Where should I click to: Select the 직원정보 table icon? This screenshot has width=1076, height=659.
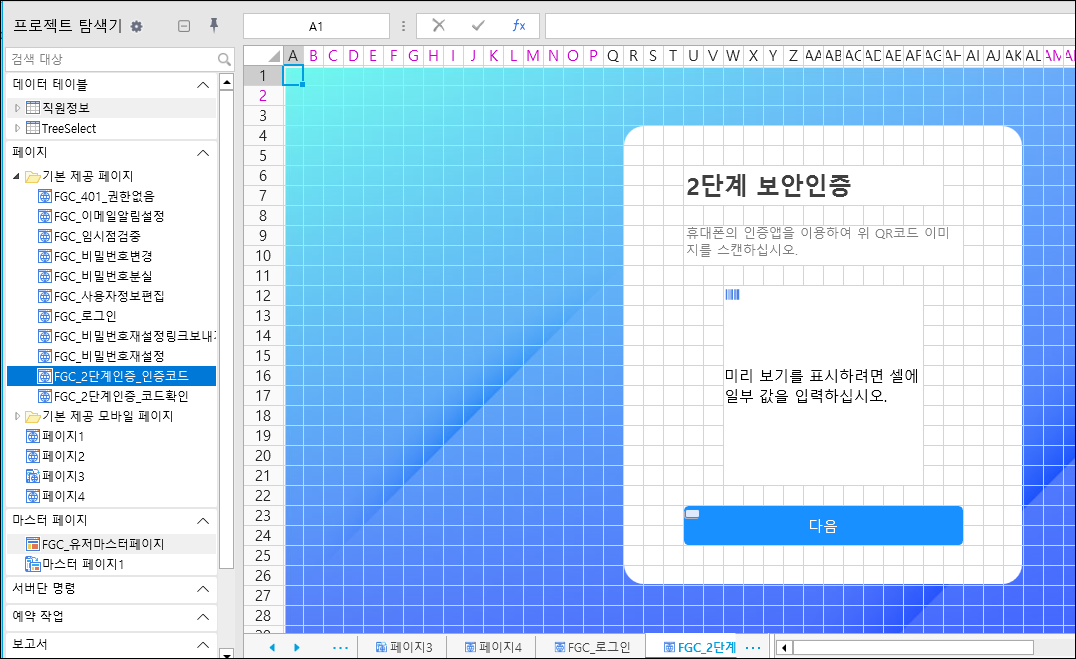click(32, 107)
